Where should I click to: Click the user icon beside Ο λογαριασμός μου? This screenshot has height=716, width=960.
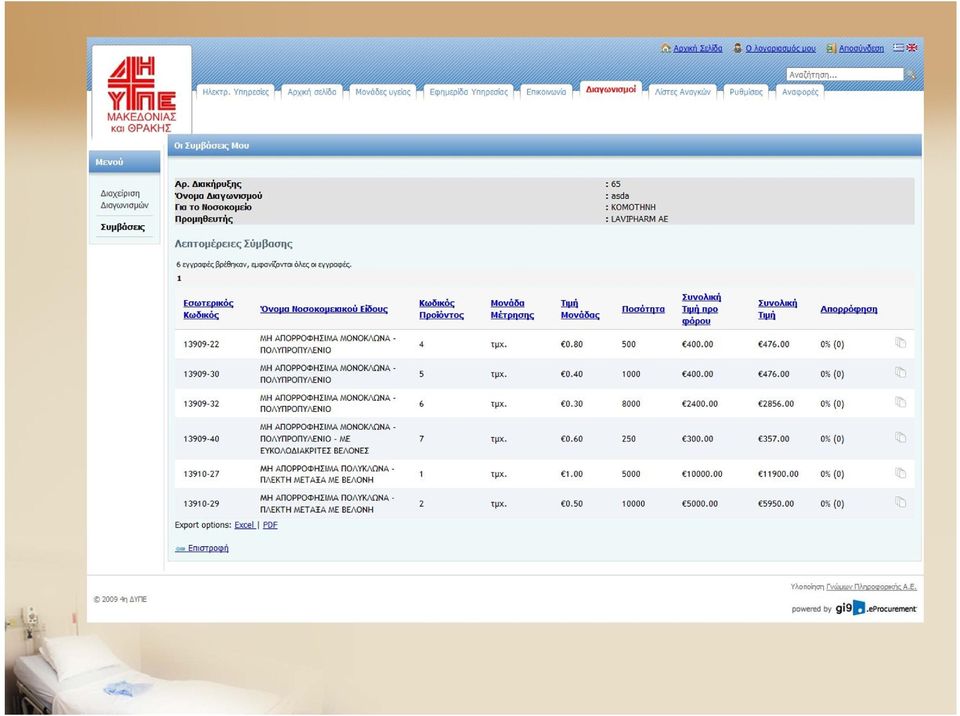tap(738, 48)
